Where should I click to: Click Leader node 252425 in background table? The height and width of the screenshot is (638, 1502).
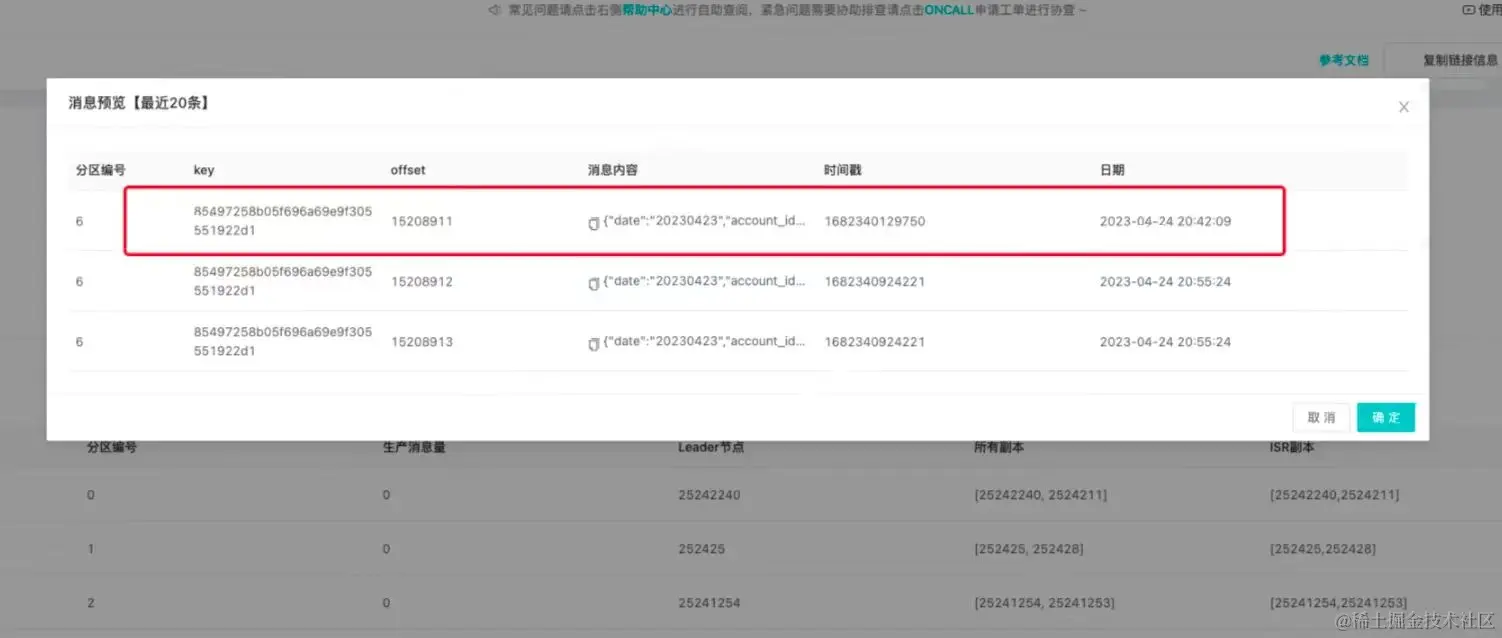[x=702, y=549]
